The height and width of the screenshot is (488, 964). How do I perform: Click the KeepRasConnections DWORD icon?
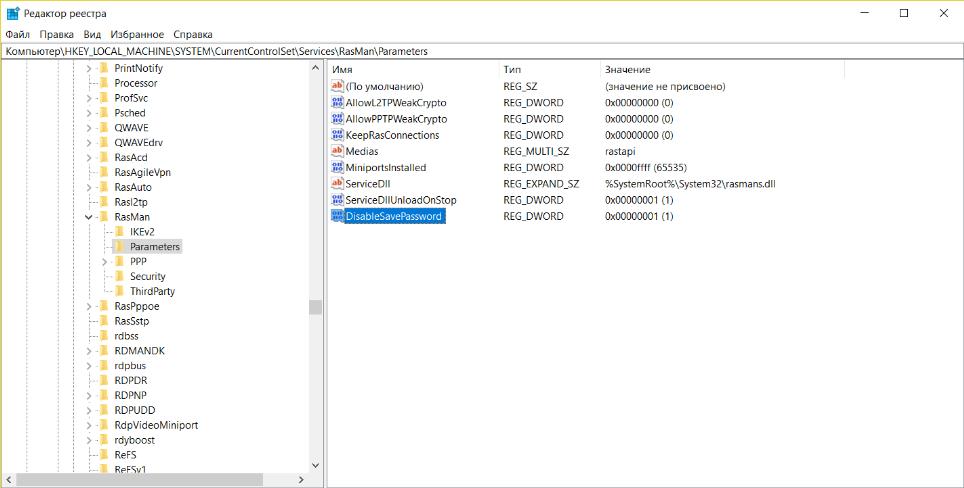(337, 135)
